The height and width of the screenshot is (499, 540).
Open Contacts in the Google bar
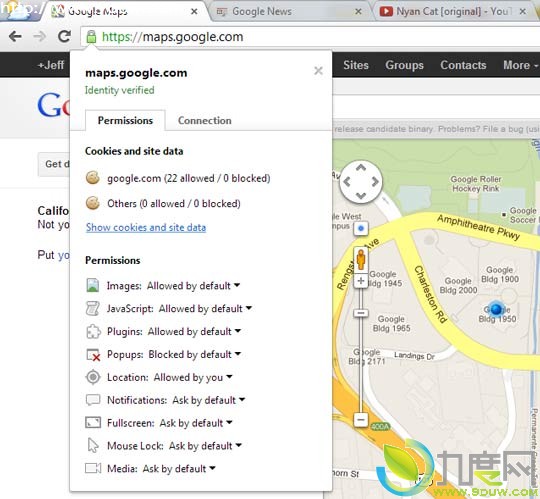(x=463, y=65)
